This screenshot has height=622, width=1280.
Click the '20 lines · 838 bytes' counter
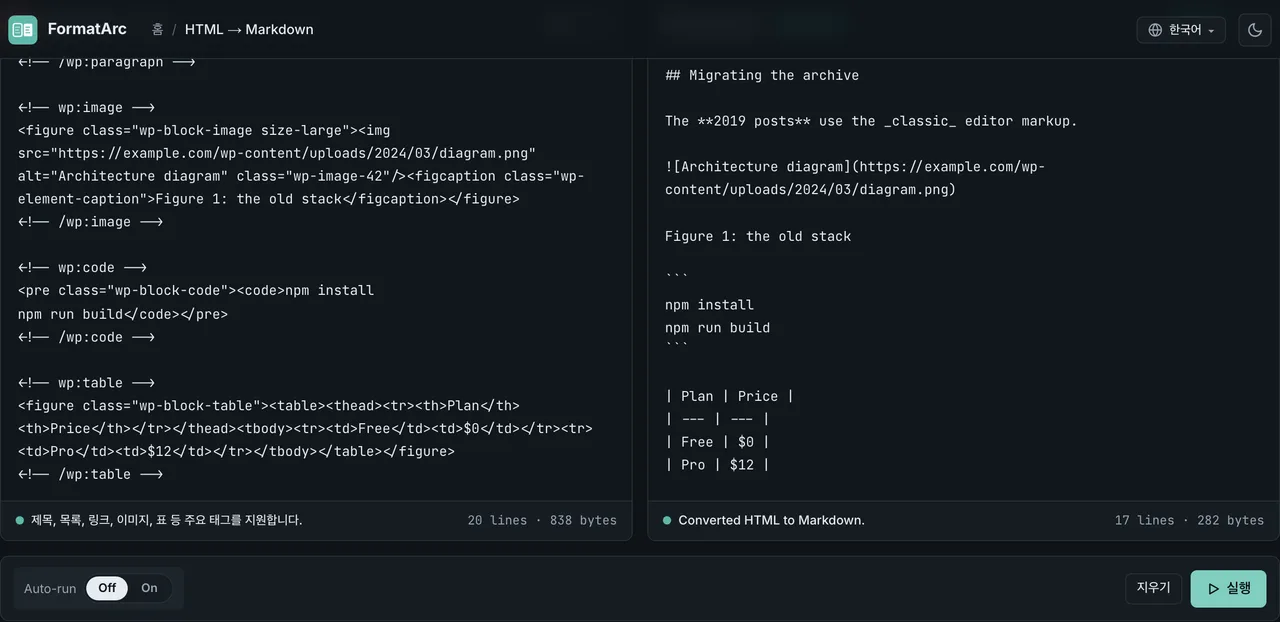(x=542, y=520)
